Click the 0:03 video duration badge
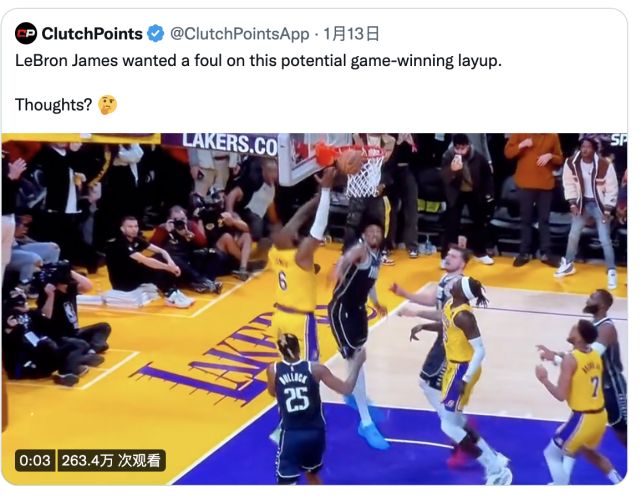641x496 pixels. tap(35, 460)
